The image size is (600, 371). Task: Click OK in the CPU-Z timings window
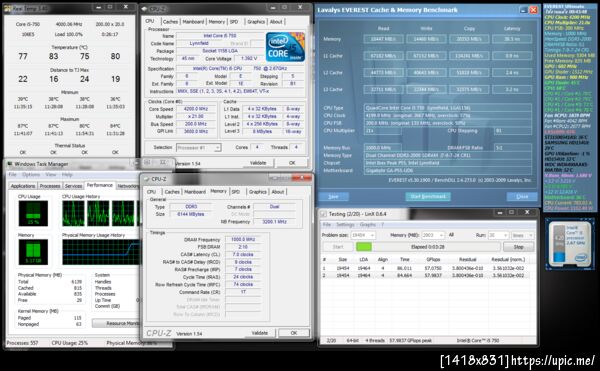click(294, 333)
